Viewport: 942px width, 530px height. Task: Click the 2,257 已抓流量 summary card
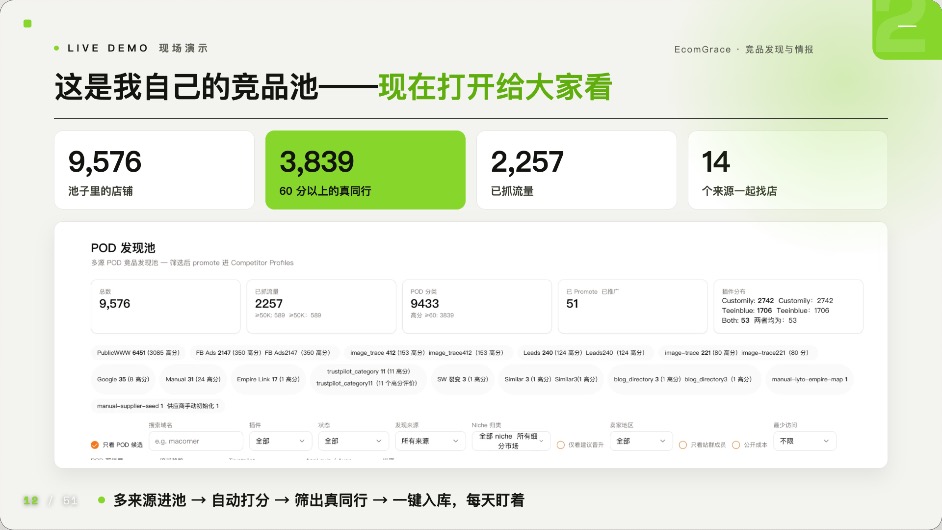pyautogui.click(x=577, y=170)
